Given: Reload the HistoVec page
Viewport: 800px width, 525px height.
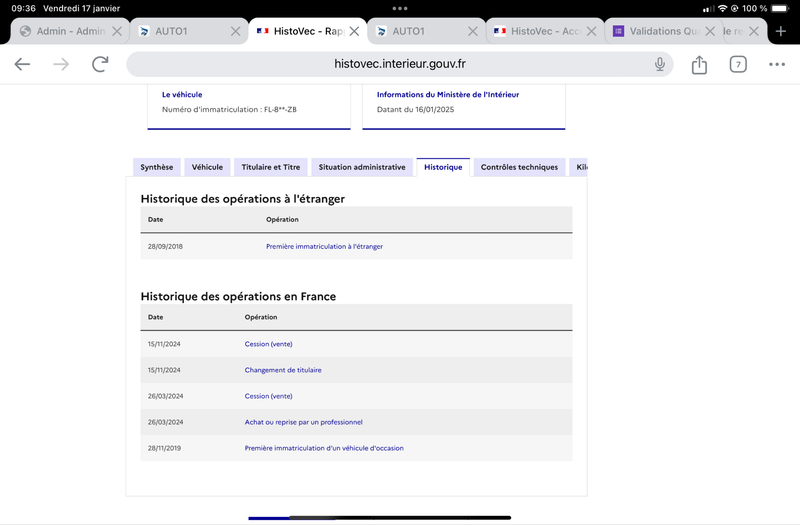Looking at the screenshot, I should point(100,64).
